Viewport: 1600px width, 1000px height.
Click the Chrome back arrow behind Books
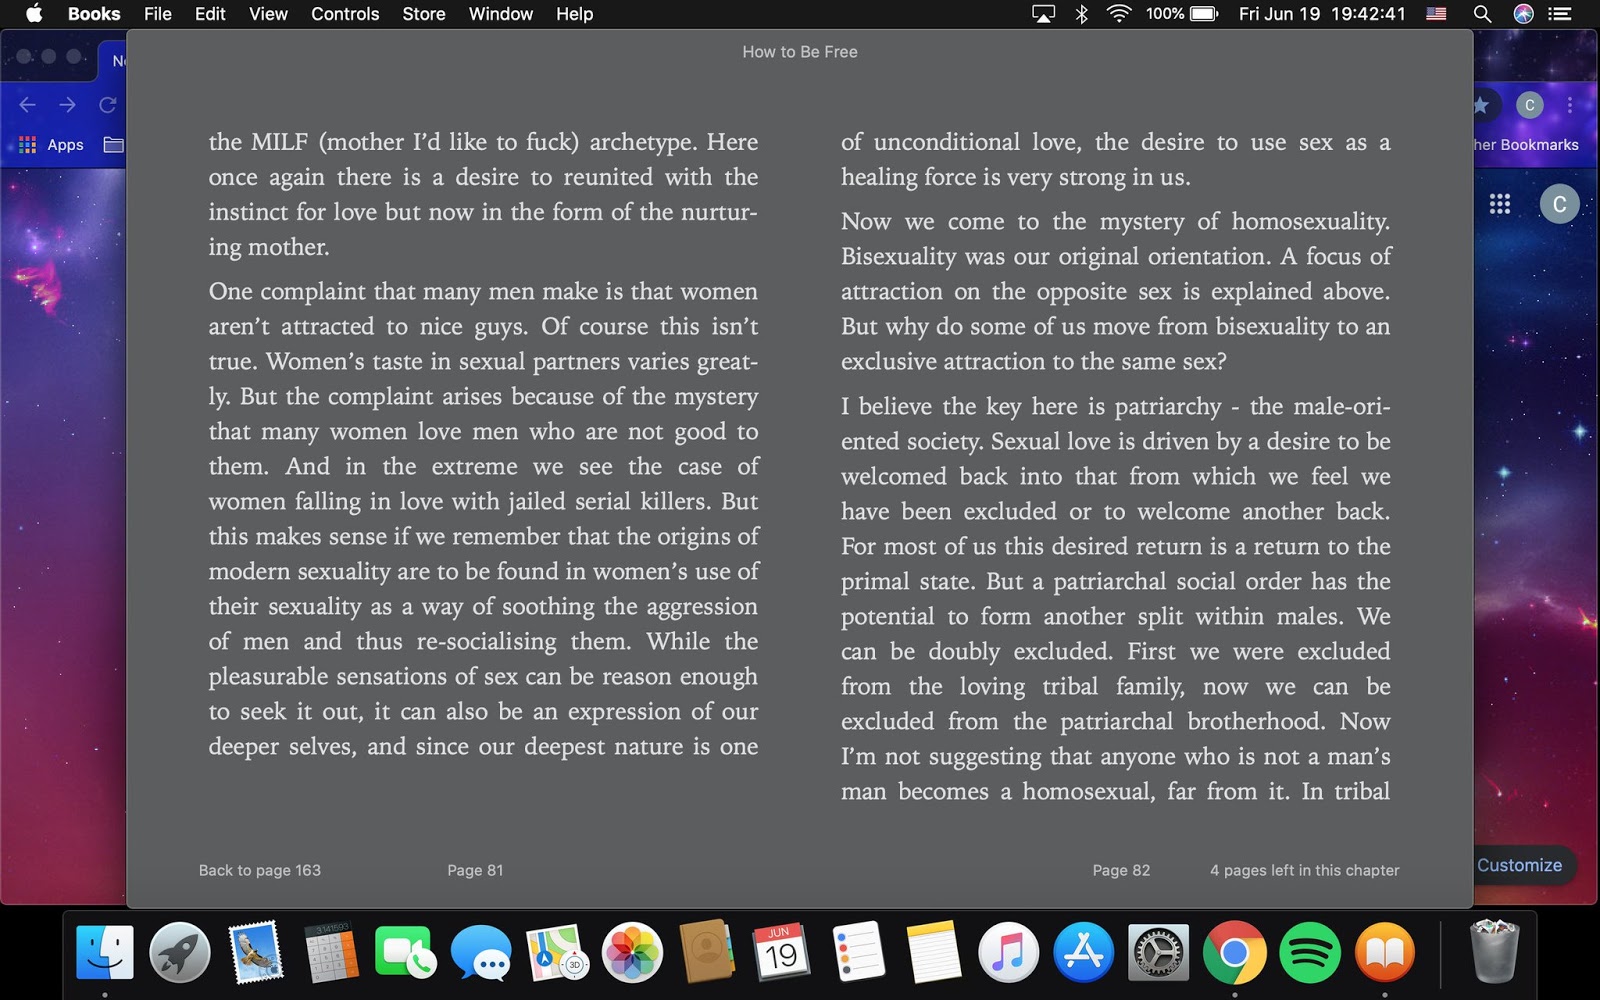28,105
